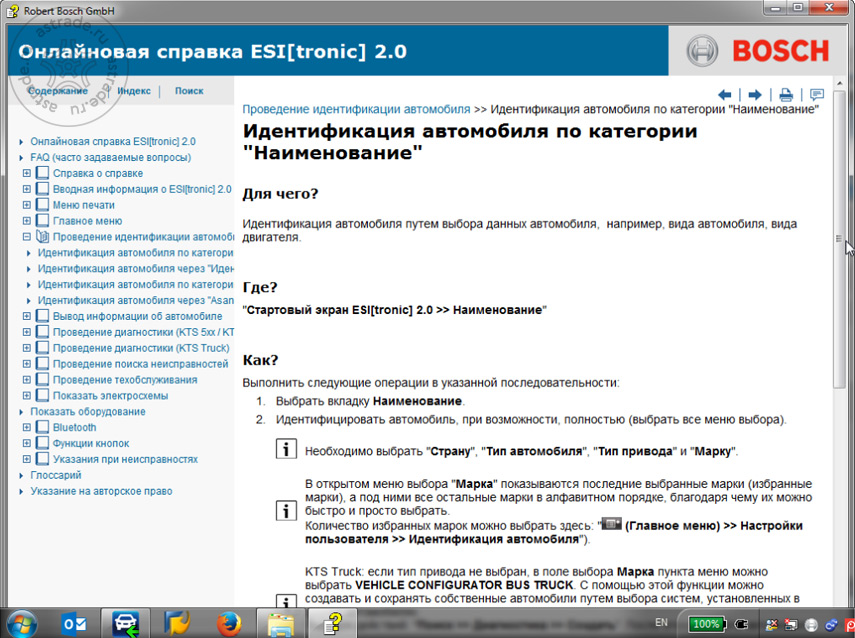Screen dimensions: 855x638
Task: Click book icon beside Проведение техобслуживания
Action: pos(42,379)
